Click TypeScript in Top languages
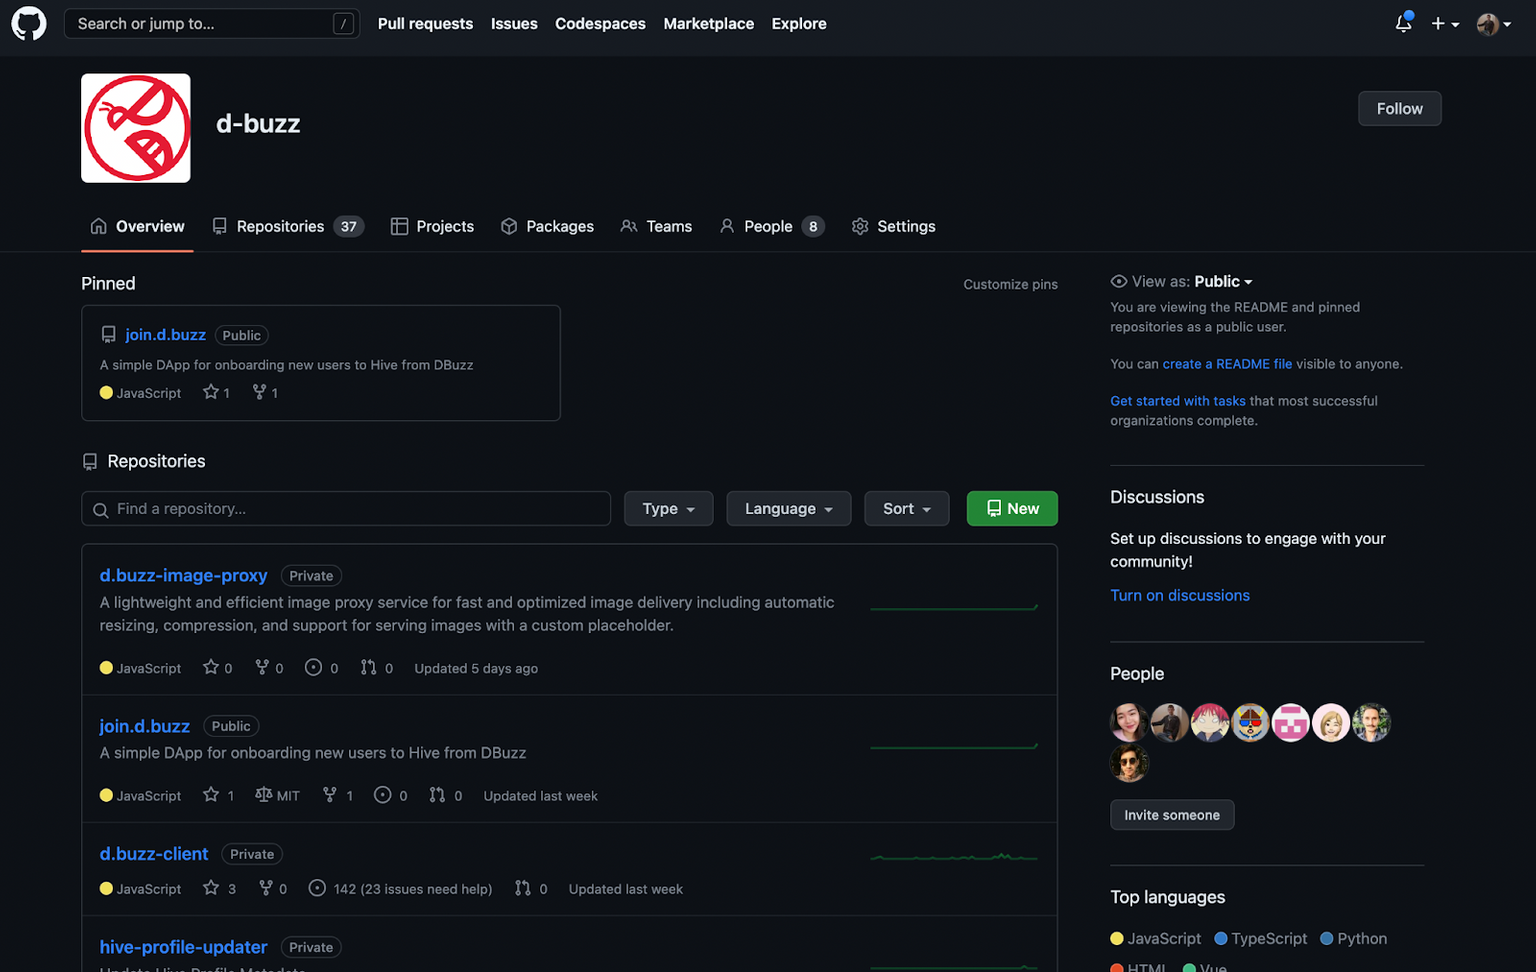This screenshot has height=972, width=1536. [1261, 939]
